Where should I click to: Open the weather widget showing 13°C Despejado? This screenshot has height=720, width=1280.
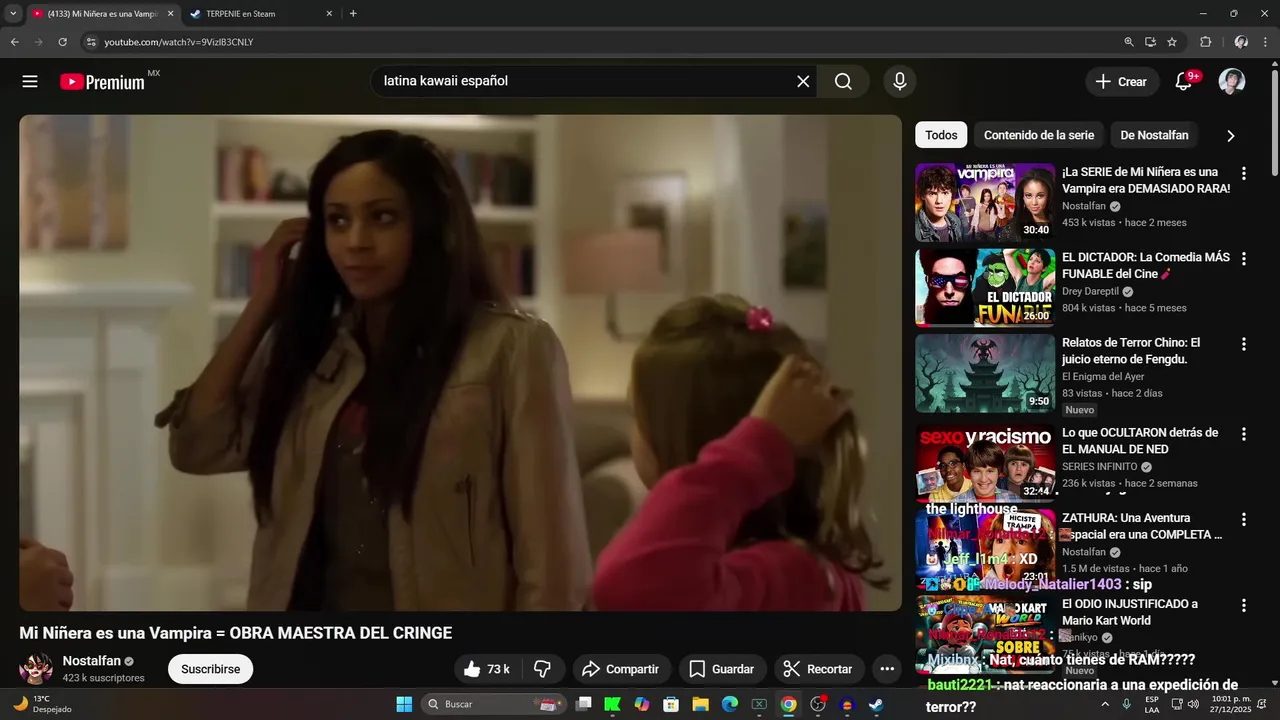[42, 704]
